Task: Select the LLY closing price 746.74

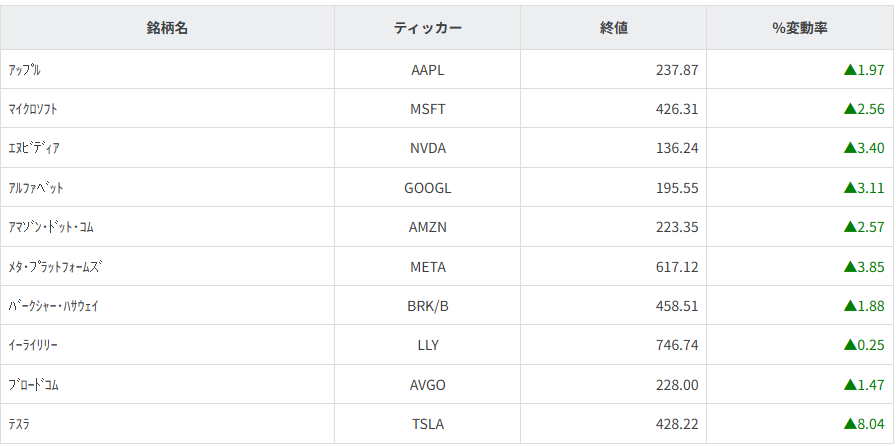Action: pos(677,345)
